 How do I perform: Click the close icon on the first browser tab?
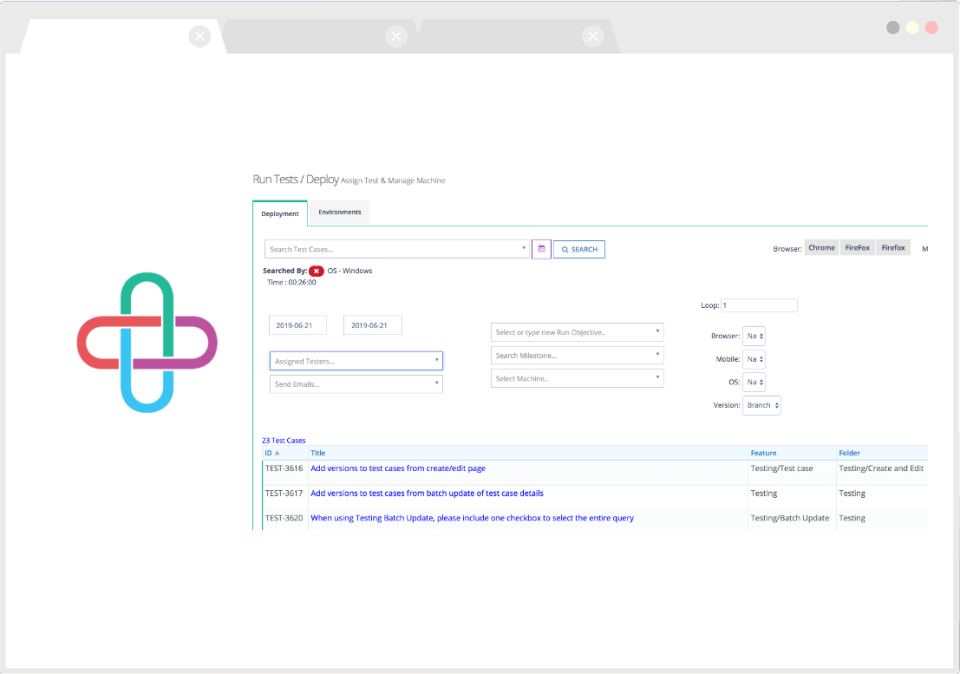tap(199, 35)
